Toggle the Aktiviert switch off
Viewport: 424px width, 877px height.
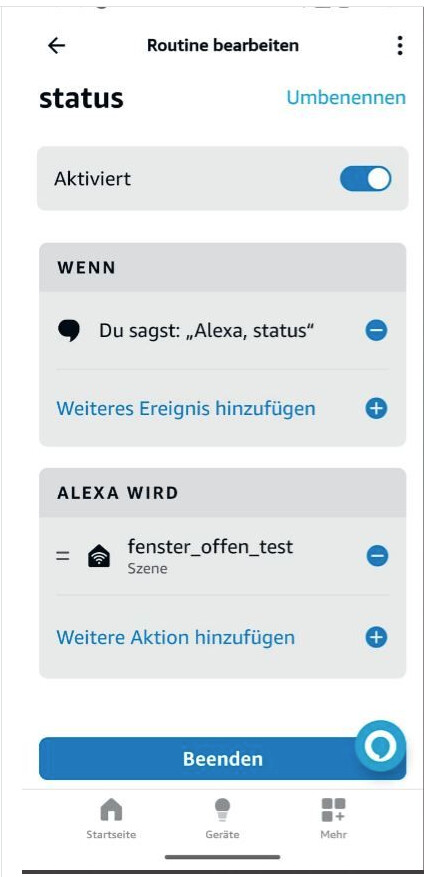pyautogui.click(x=365, y=179)
